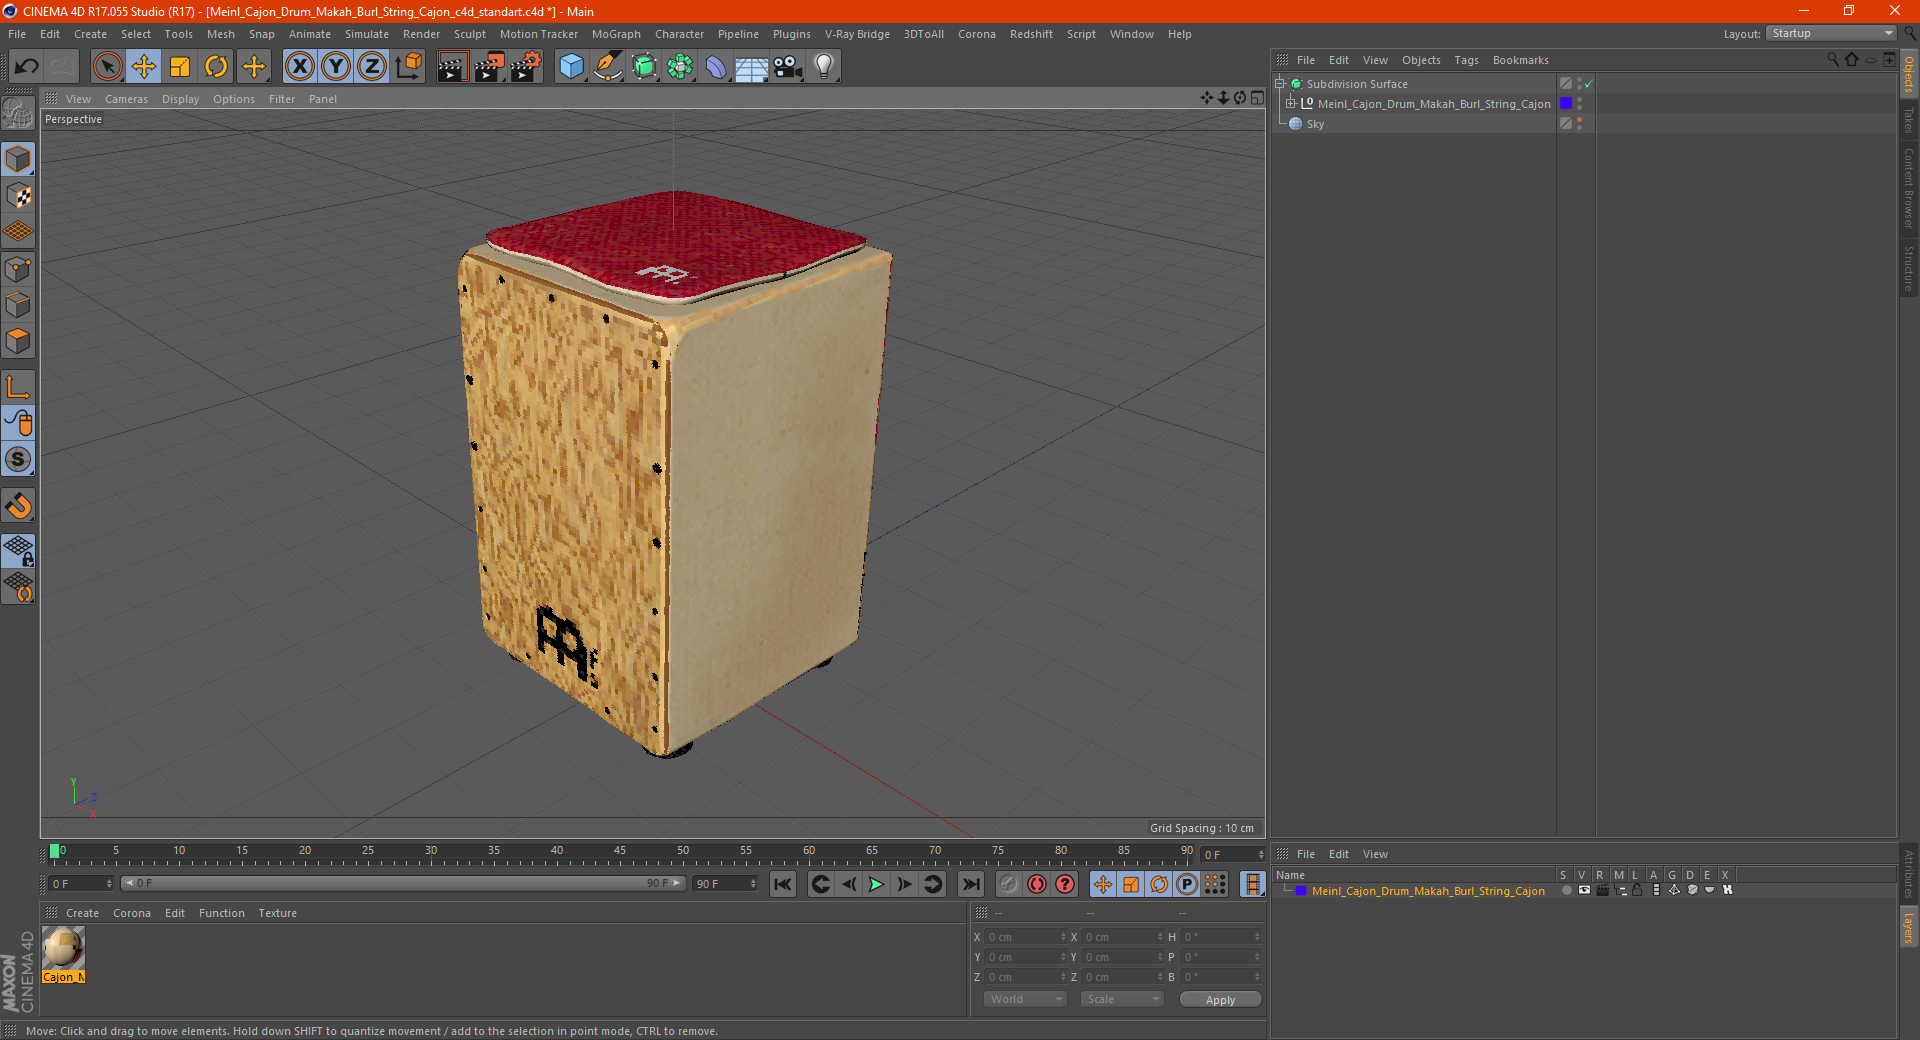Toggle Parameter keyframe recording
Image resolution: width=1920 pixels, height=1040 pixels.
tap(1187, 884)
